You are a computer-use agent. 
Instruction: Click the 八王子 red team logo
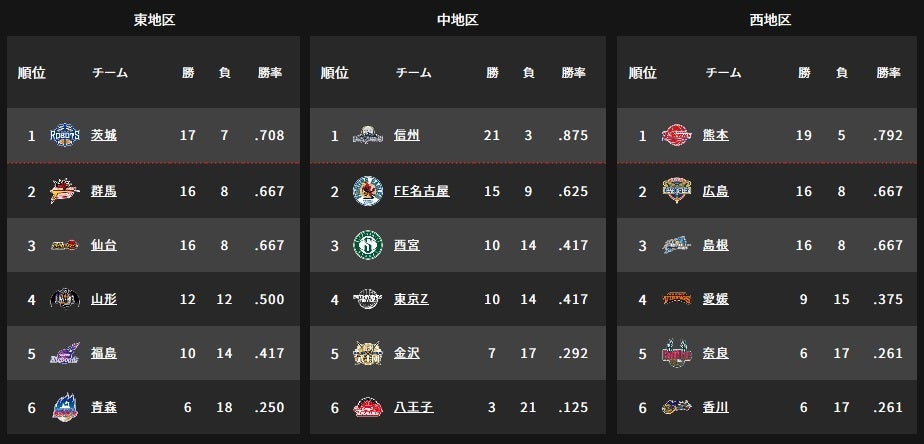pos(368,407)
